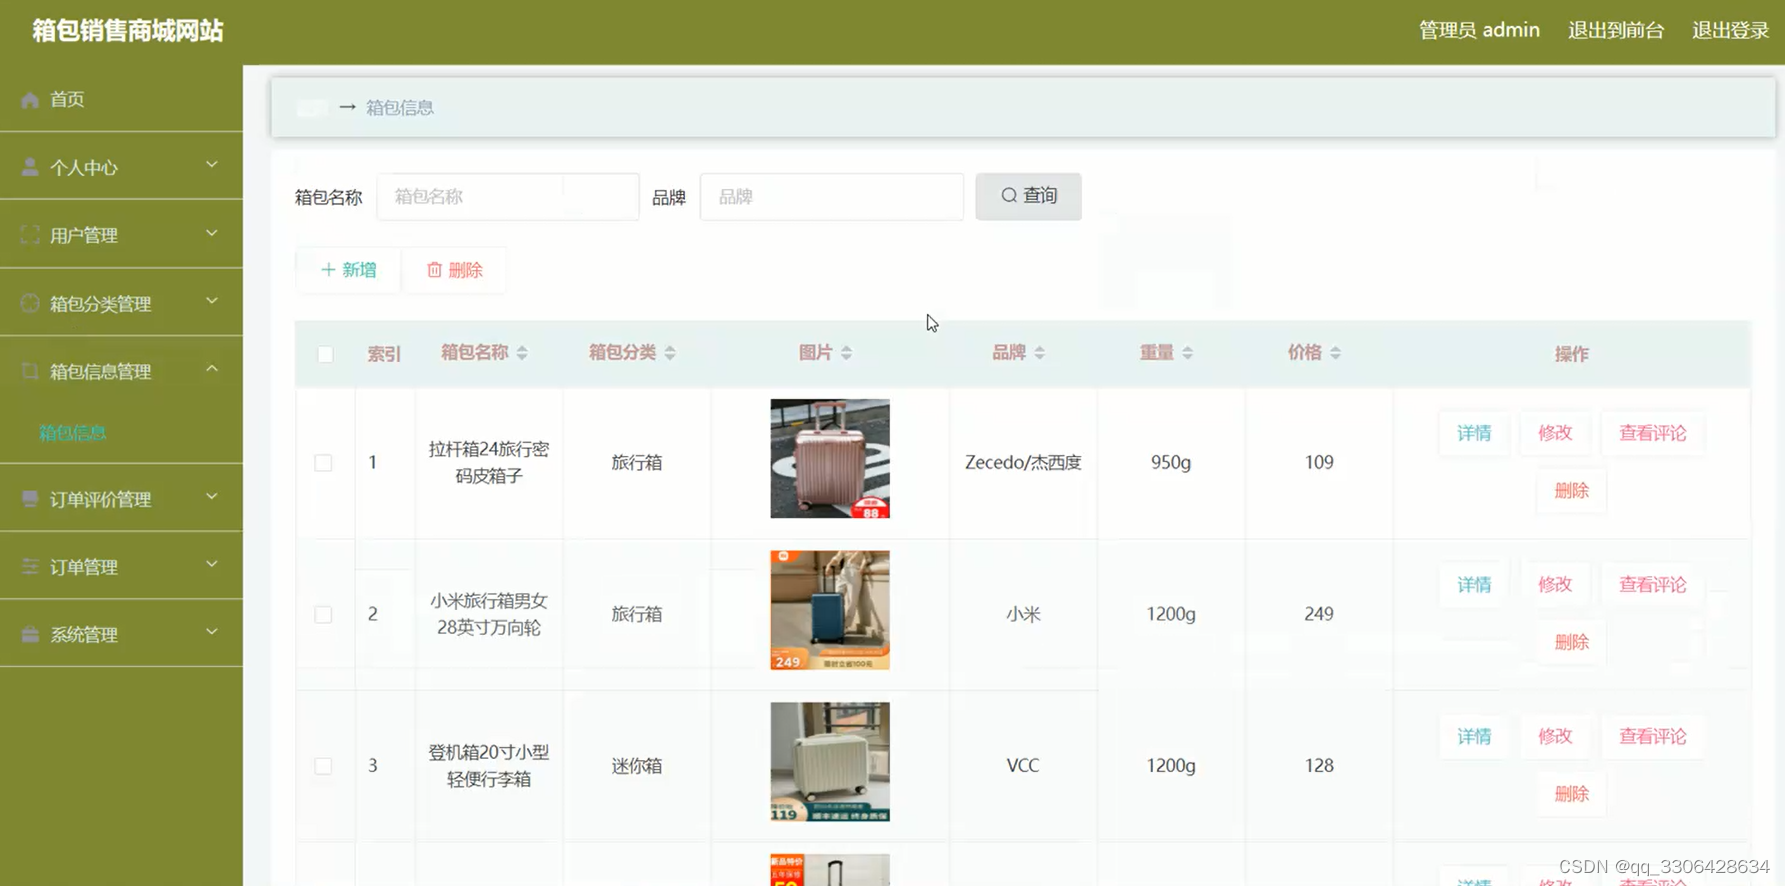
Task: Click the 删除 button above table
Action: (x=455, y=270)
